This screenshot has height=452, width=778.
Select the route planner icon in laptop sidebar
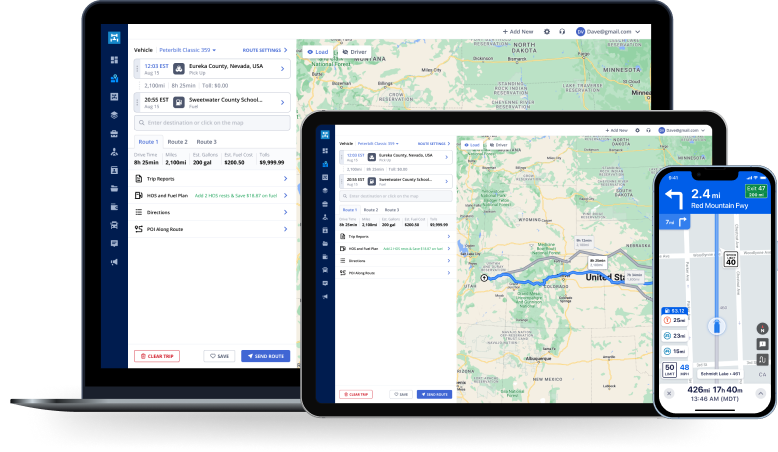coord(114,78)
